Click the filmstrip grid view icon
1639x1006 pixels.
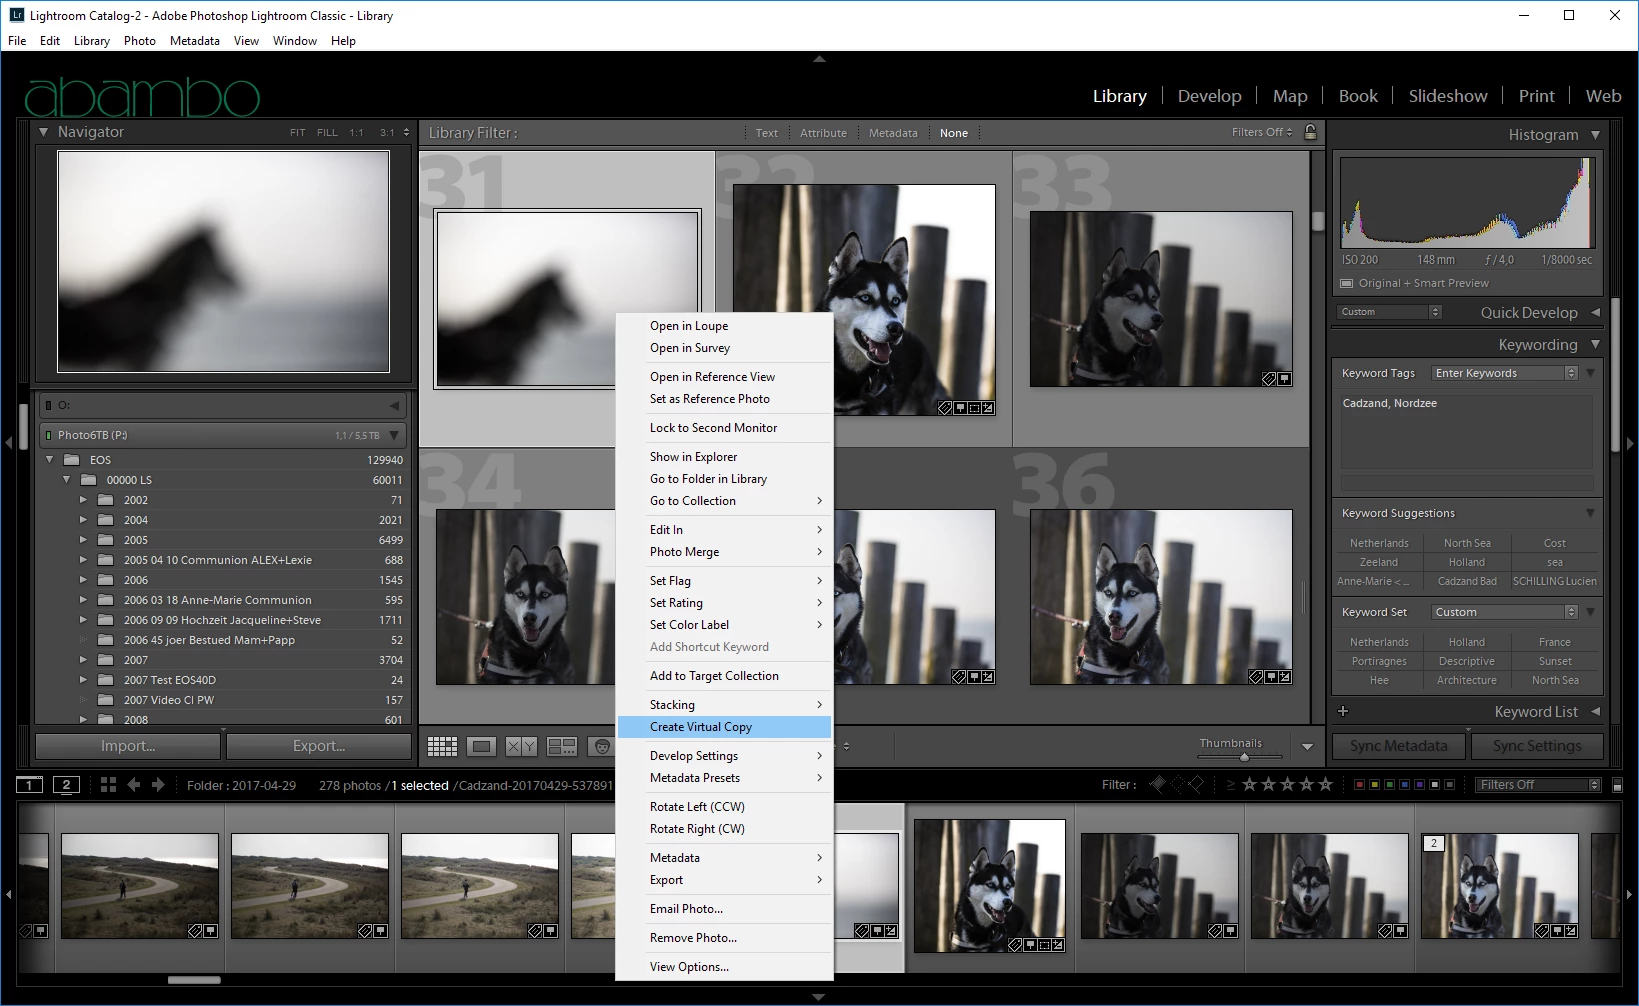[x=108, y=785]
